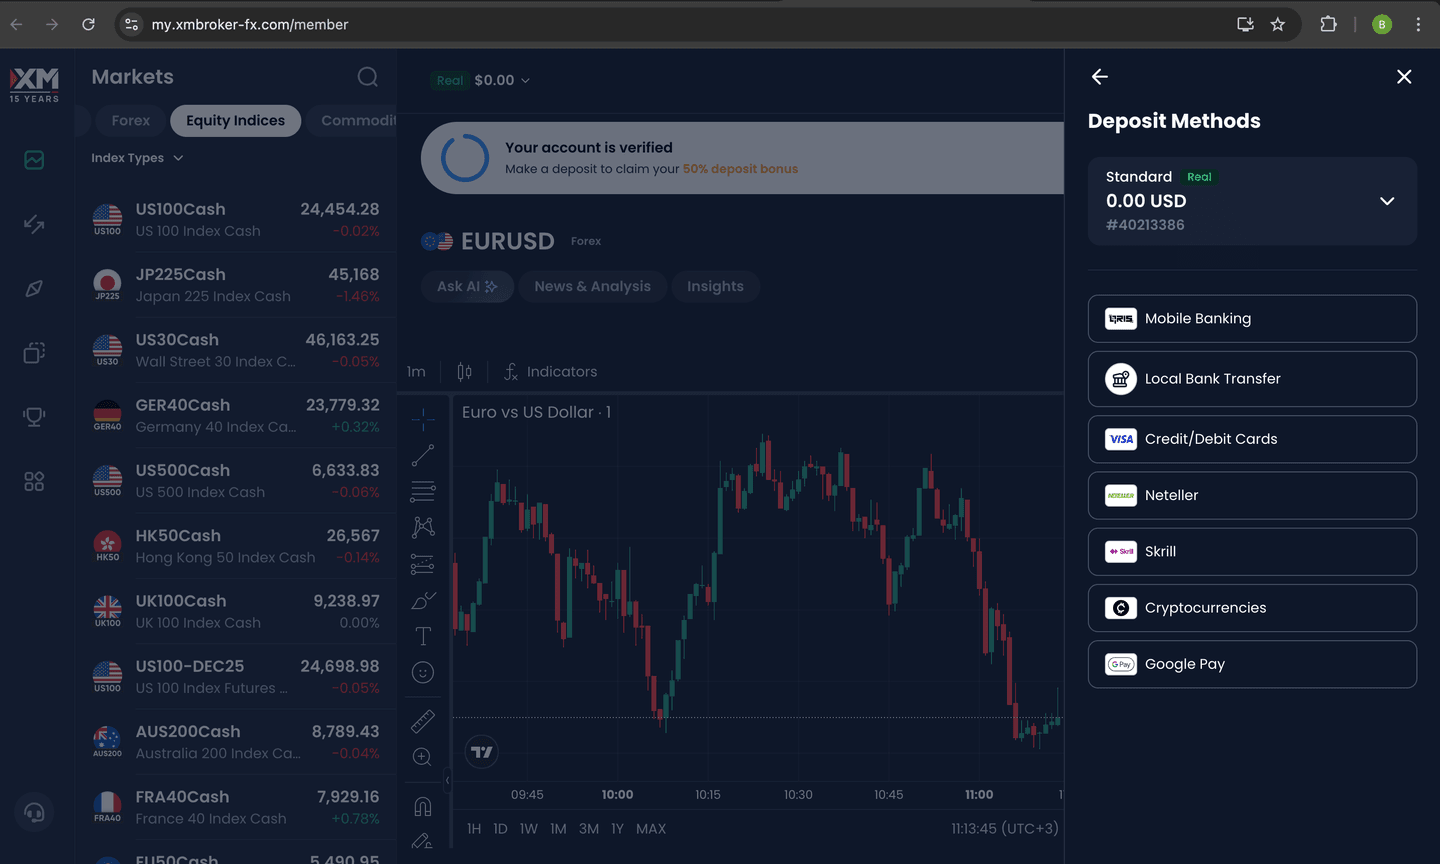Open the emoji sticker tool

click(423, 673)
